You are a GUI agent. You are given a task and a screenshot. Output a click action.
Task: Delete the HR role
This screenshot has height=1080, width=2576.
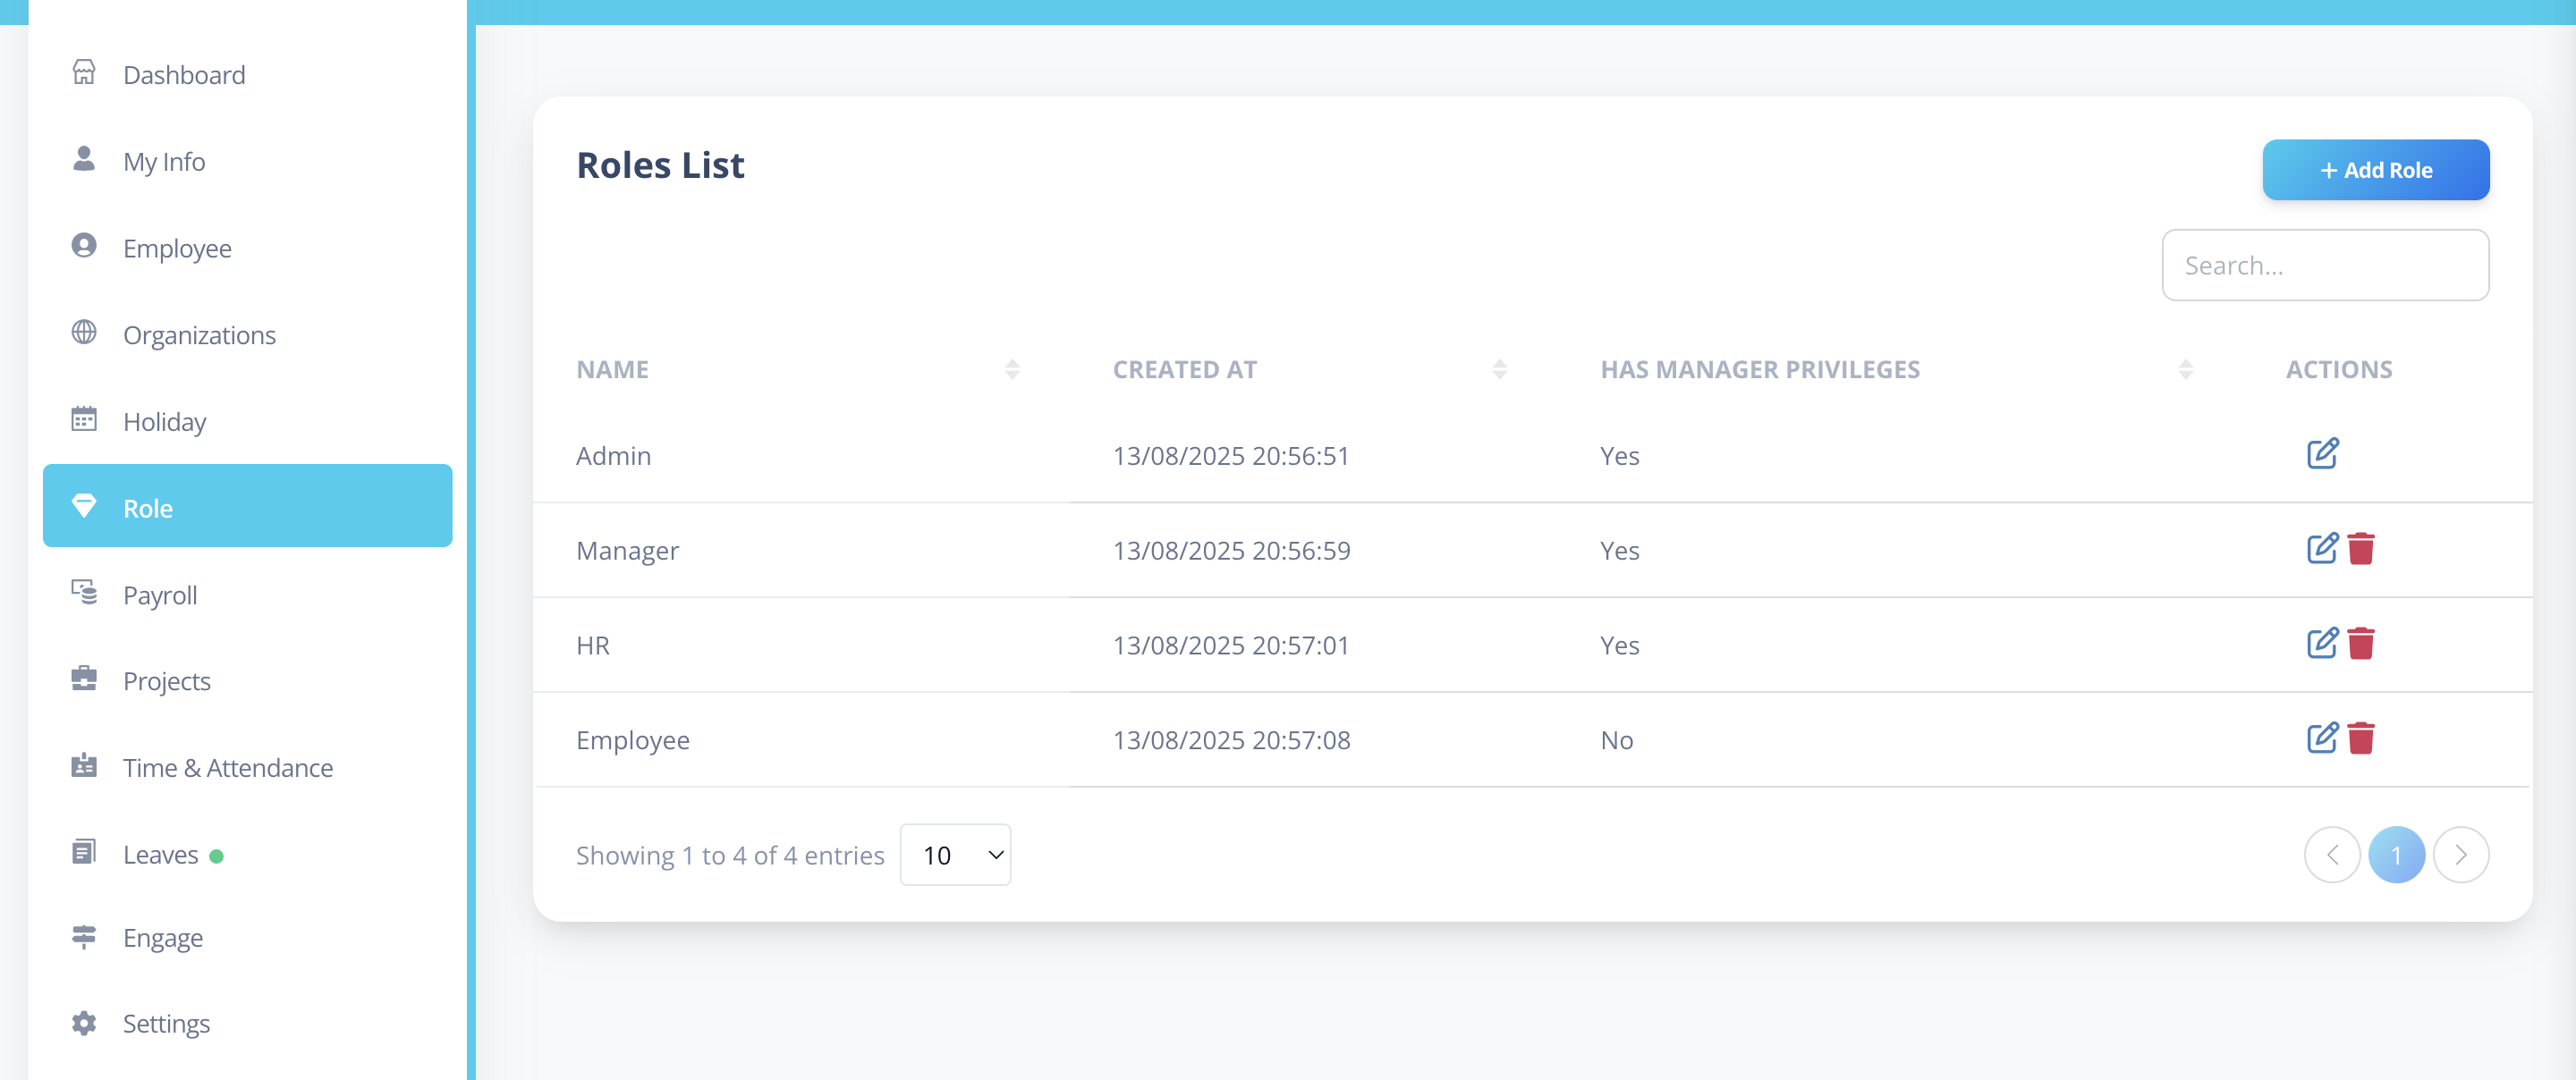click(2361, 644)
